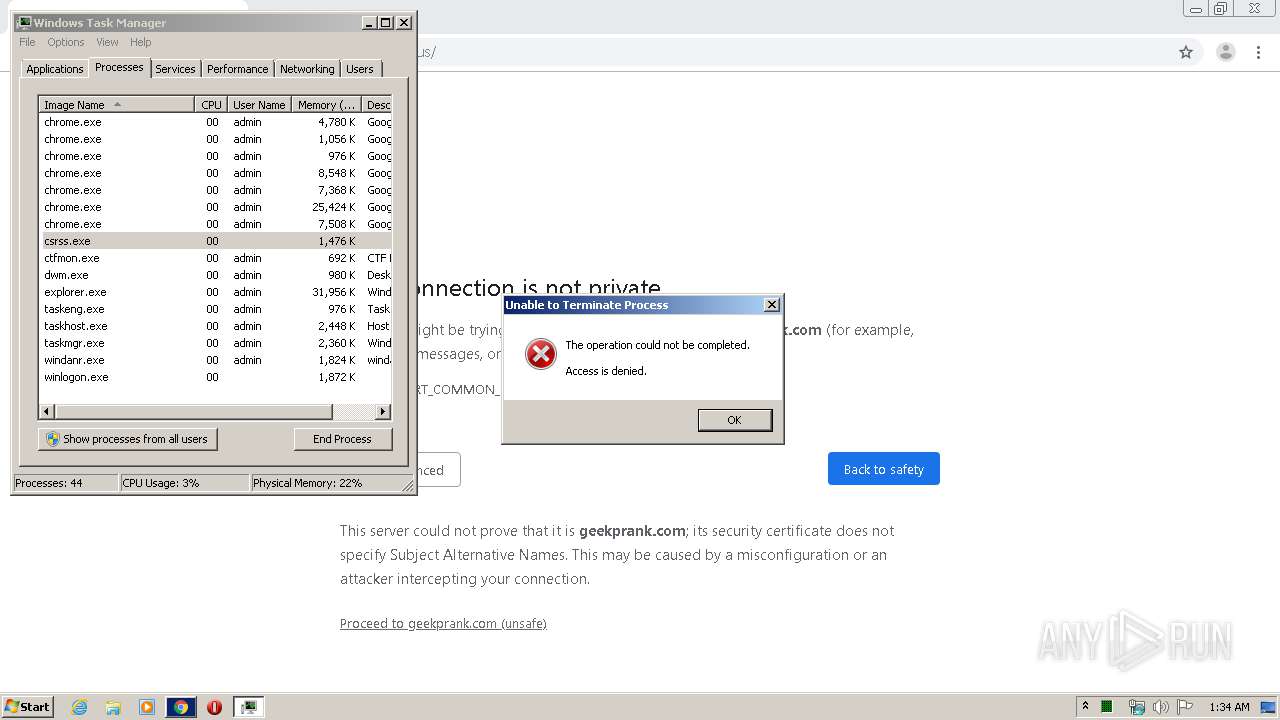
Task: Open Windows Explorer folder icon in taskbar
Action: coord(113,707)
